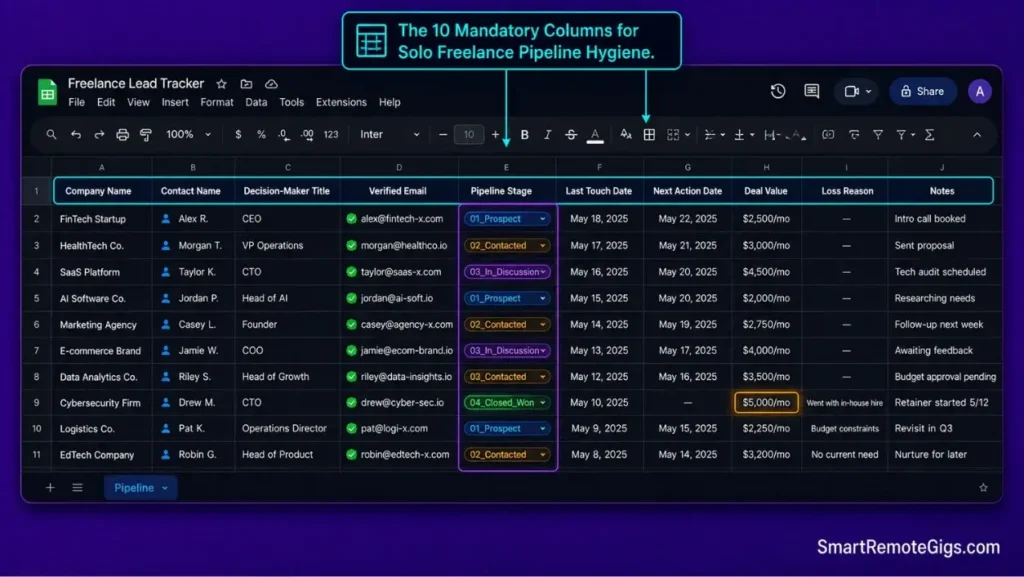Open the horizontal align dropdown

click(x=714, y=134)
